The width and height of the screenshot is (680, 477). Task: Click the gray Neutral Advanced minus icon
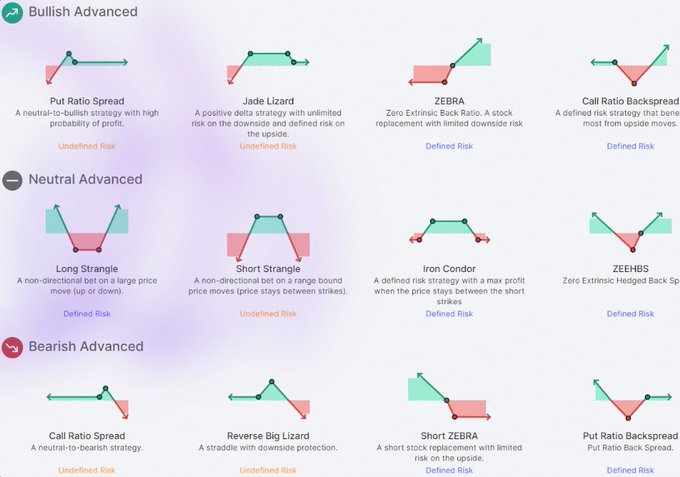pos(12,180)
